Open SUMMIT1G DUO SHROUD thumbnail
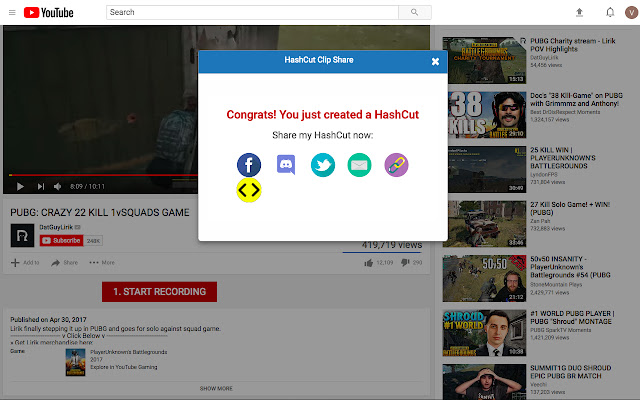The height and width of the screenshot is (400, 640). (484, 382)
